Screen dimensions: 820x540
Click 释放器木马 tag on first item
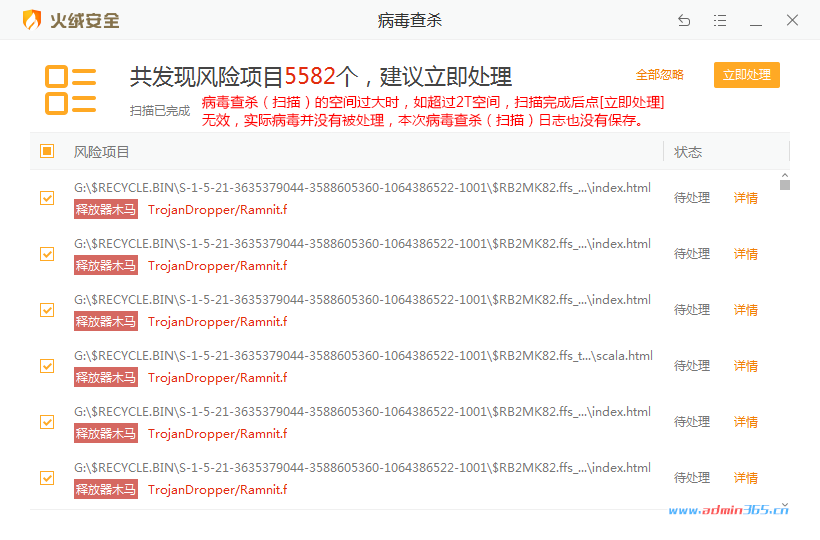click(106, 209)
